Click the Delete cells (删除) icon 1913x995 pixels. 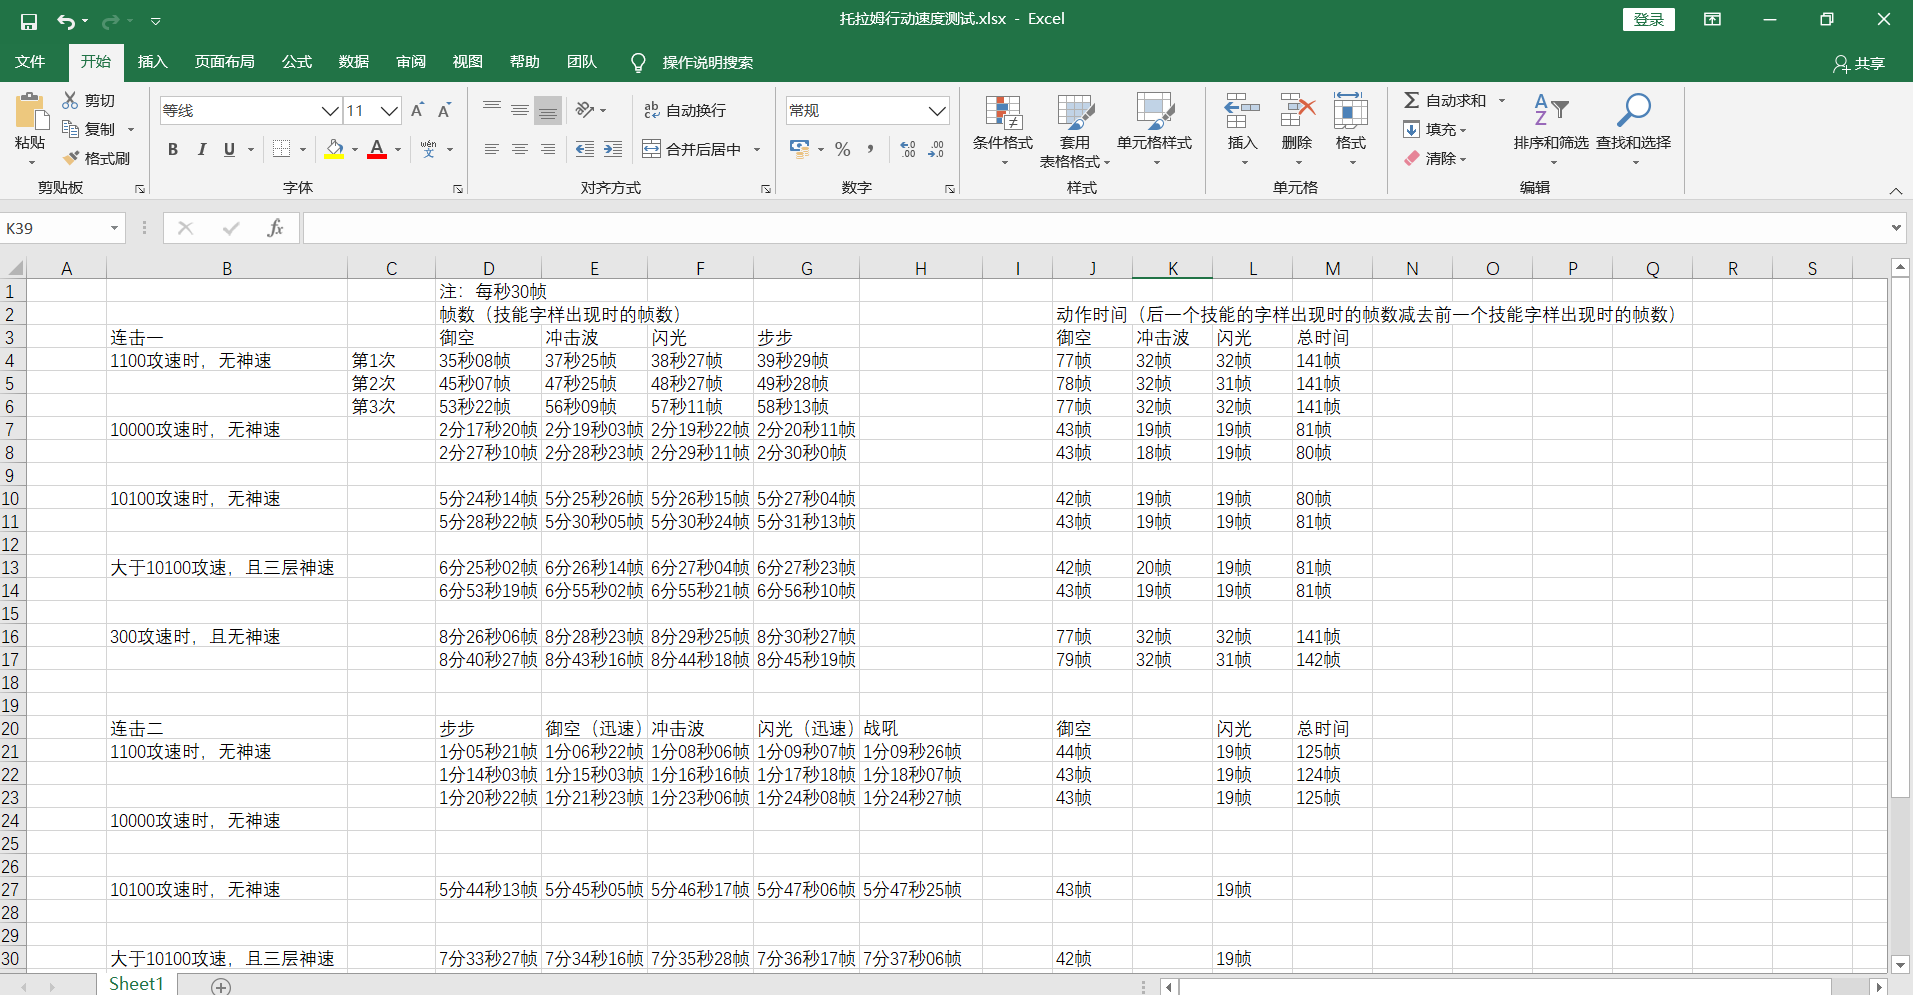coord(1297,111)
